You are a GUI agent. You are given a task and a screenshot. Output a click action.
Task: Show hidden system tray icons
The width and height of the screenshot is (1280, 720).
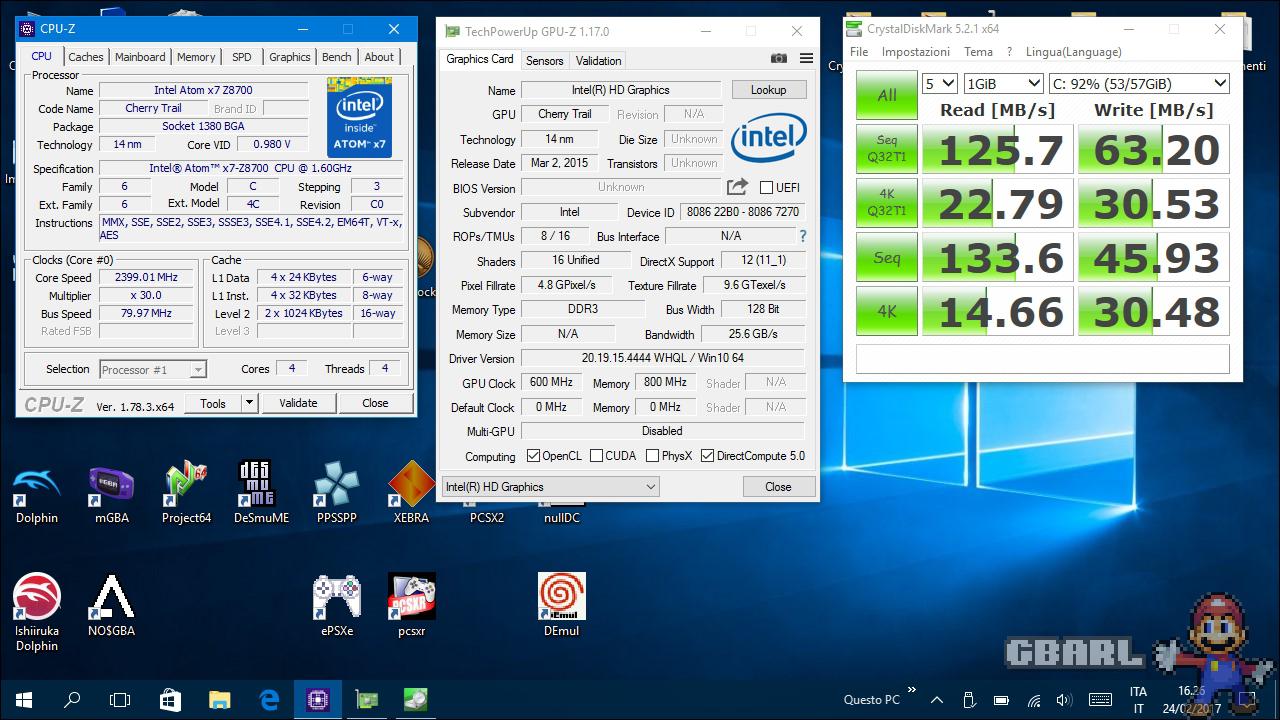point(937,700)
